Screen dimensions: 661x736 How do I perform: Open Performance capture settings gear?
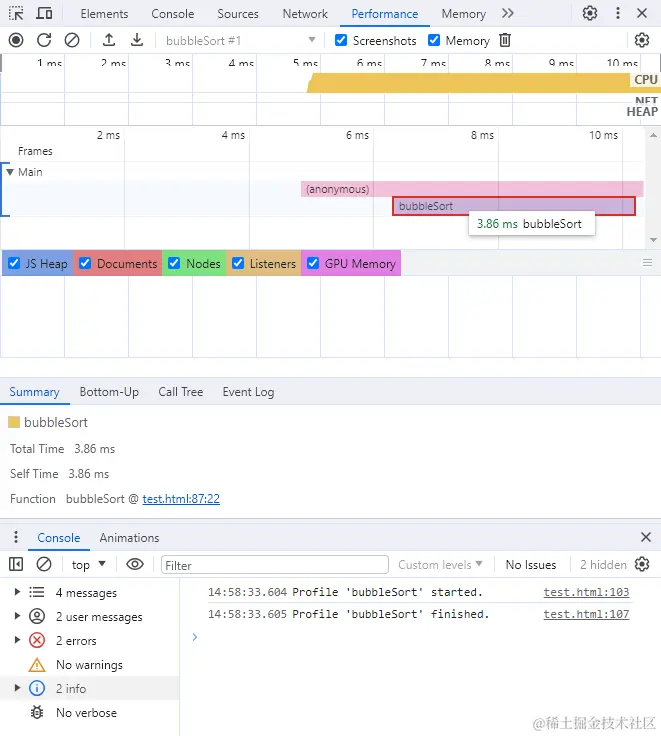pos(642,40)
